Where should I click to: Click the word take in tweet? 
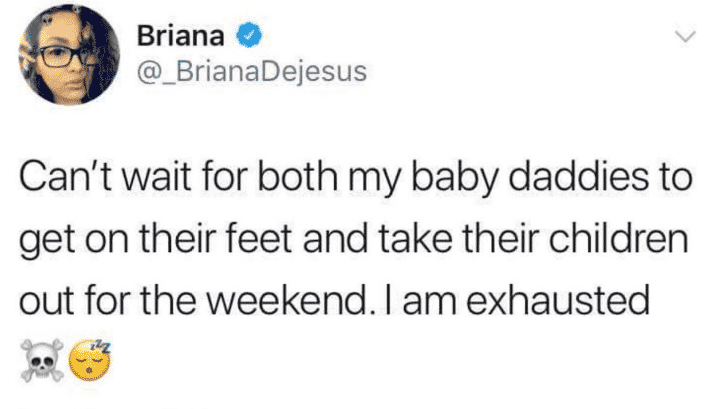pyautogui.click(x=415, y=238)
